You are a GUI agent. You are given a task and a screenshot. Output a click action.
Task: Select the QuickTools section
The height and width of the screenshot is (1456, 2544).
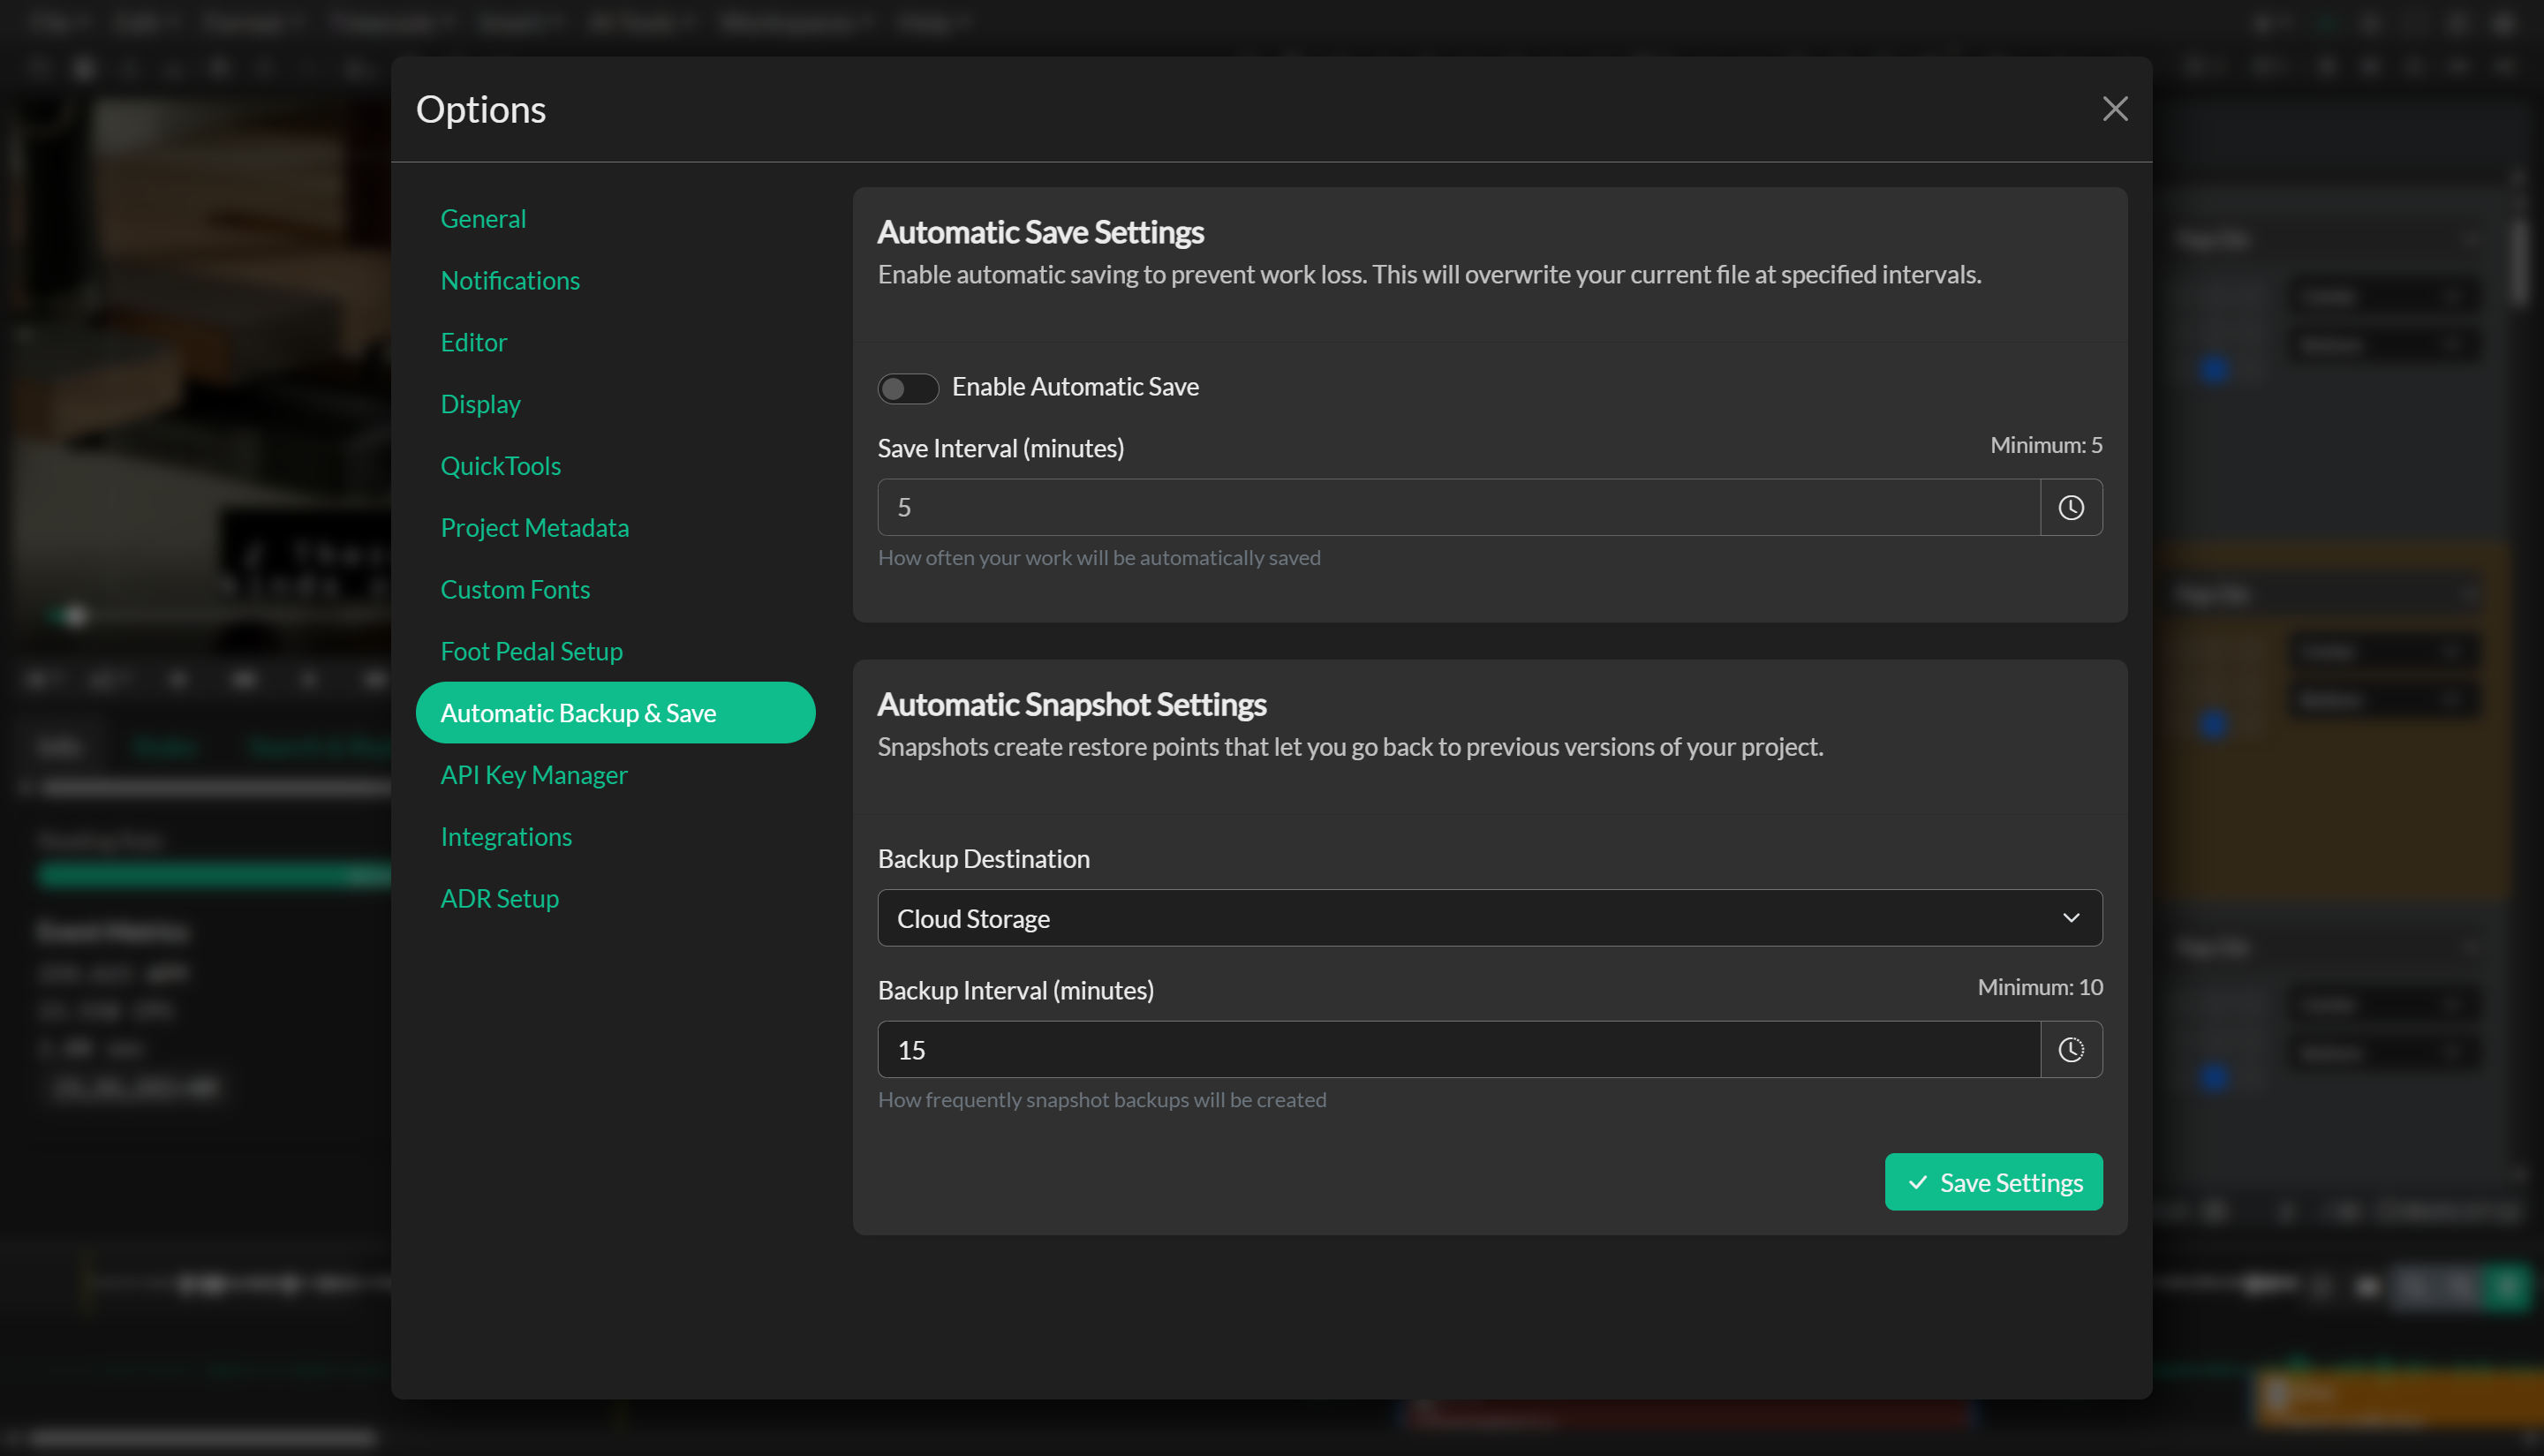pyautogui.click(x=501, y=465)
